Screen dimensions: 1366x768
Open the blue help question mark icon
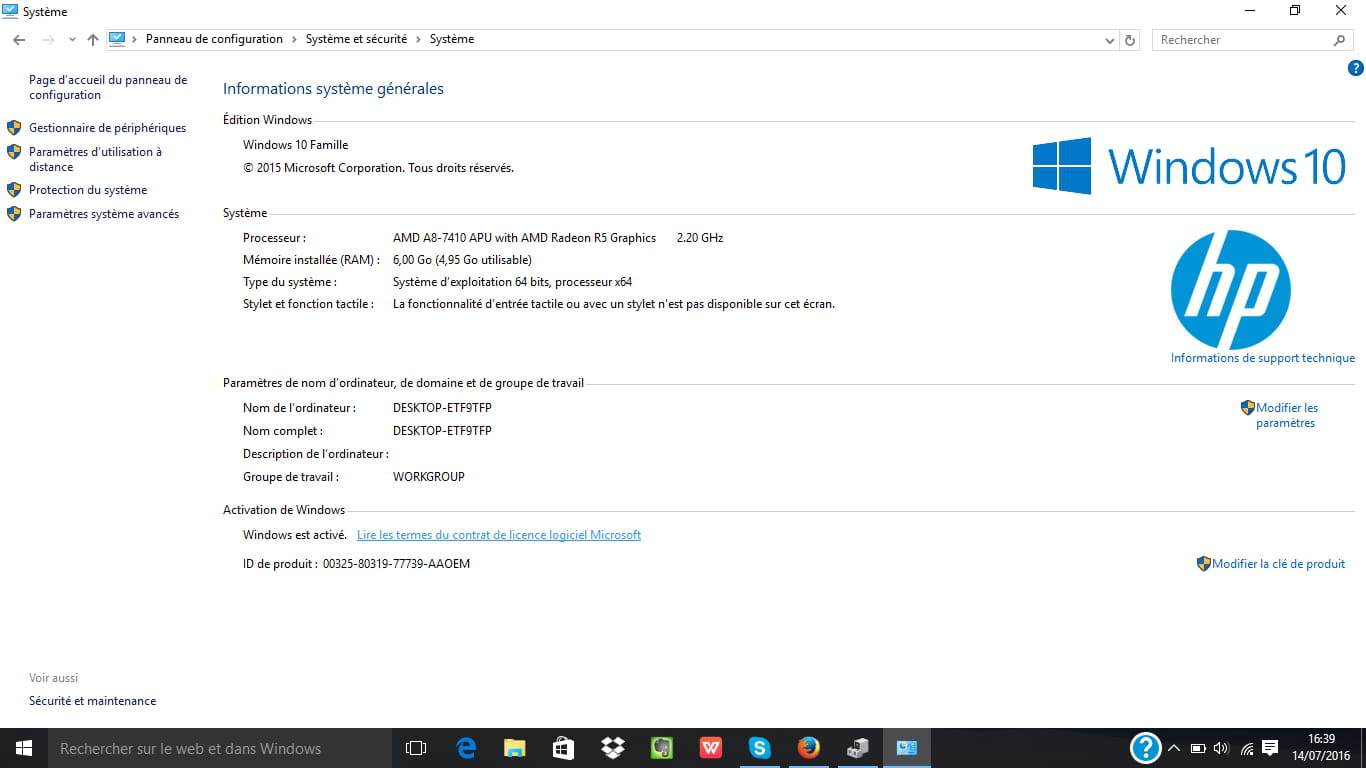pyautogui.click(x=1356, y=69)
